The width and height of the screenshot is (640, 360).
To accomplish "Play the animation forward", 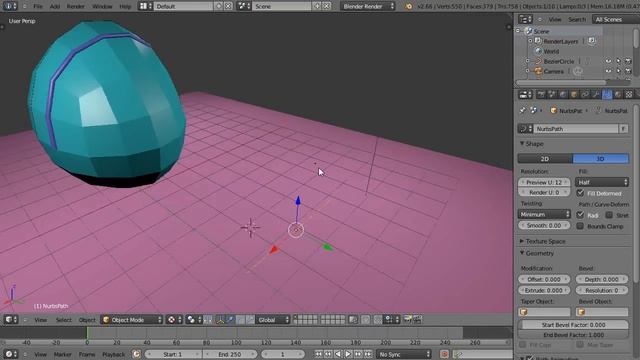I will 348,354.
